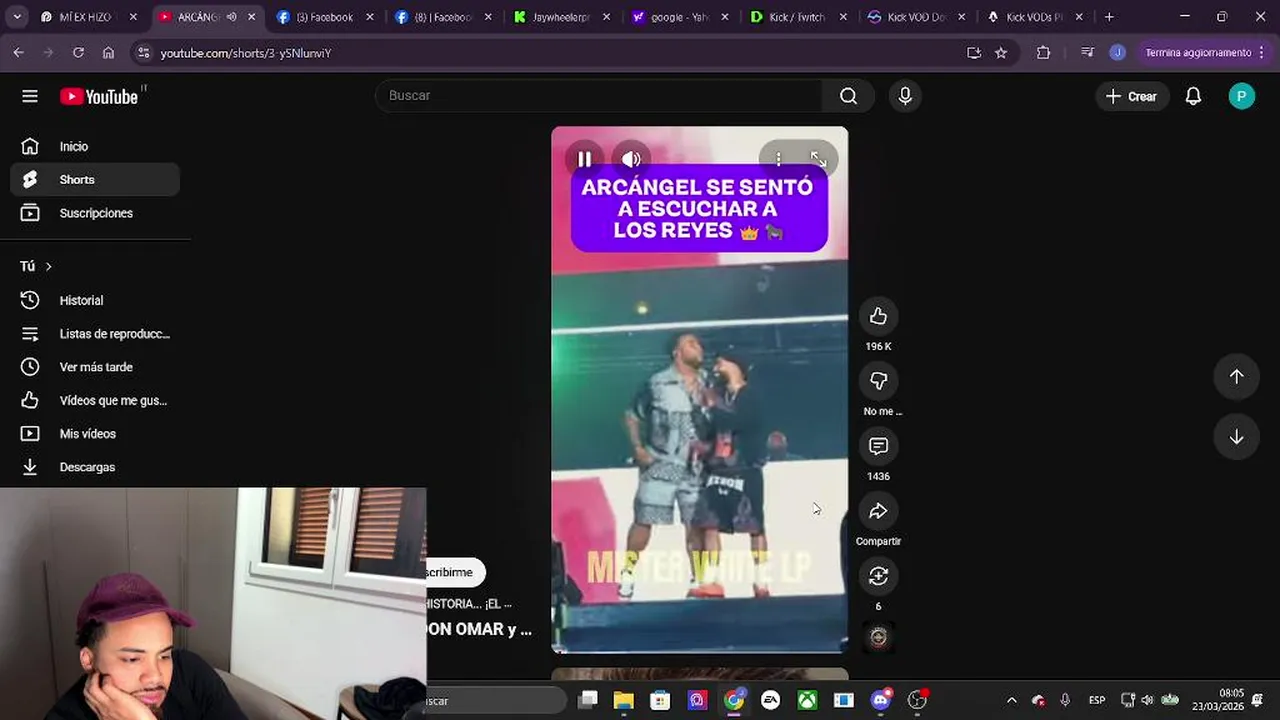Open Discord from the taskbar
Viewport: 1280px width, 720px height.
point(881,700)
